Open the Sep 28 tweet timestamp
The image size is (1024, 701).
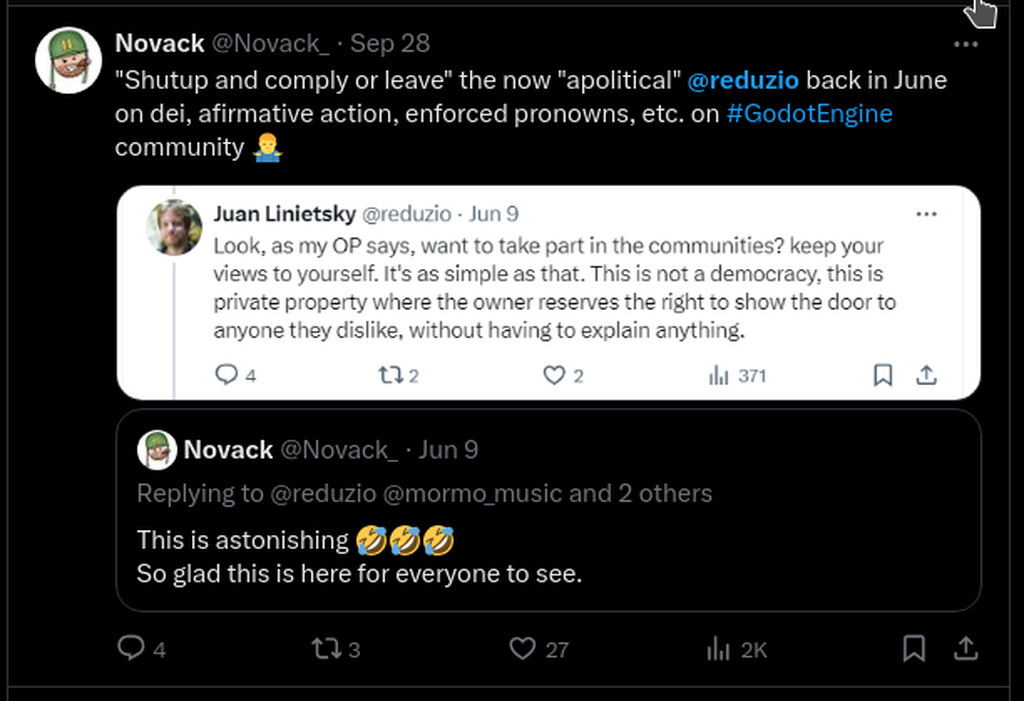(390, 44)
